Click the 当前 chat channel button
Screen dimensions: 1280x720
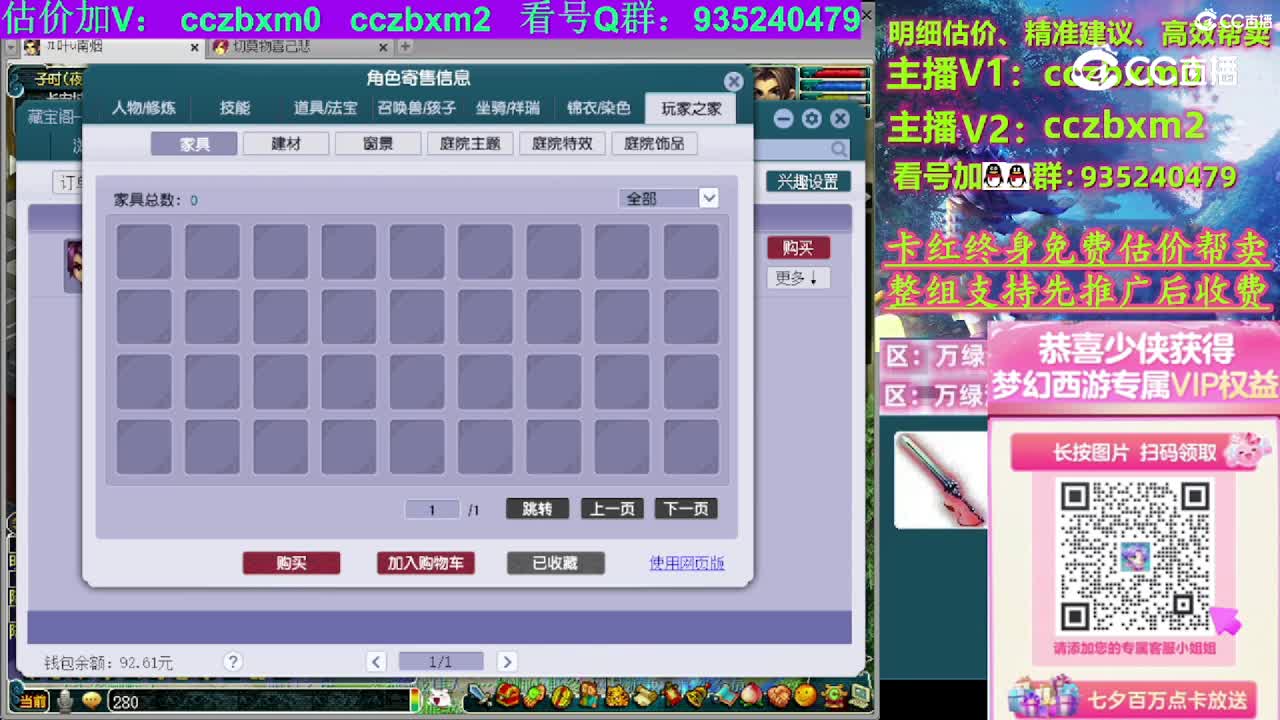tap(33, 701)
